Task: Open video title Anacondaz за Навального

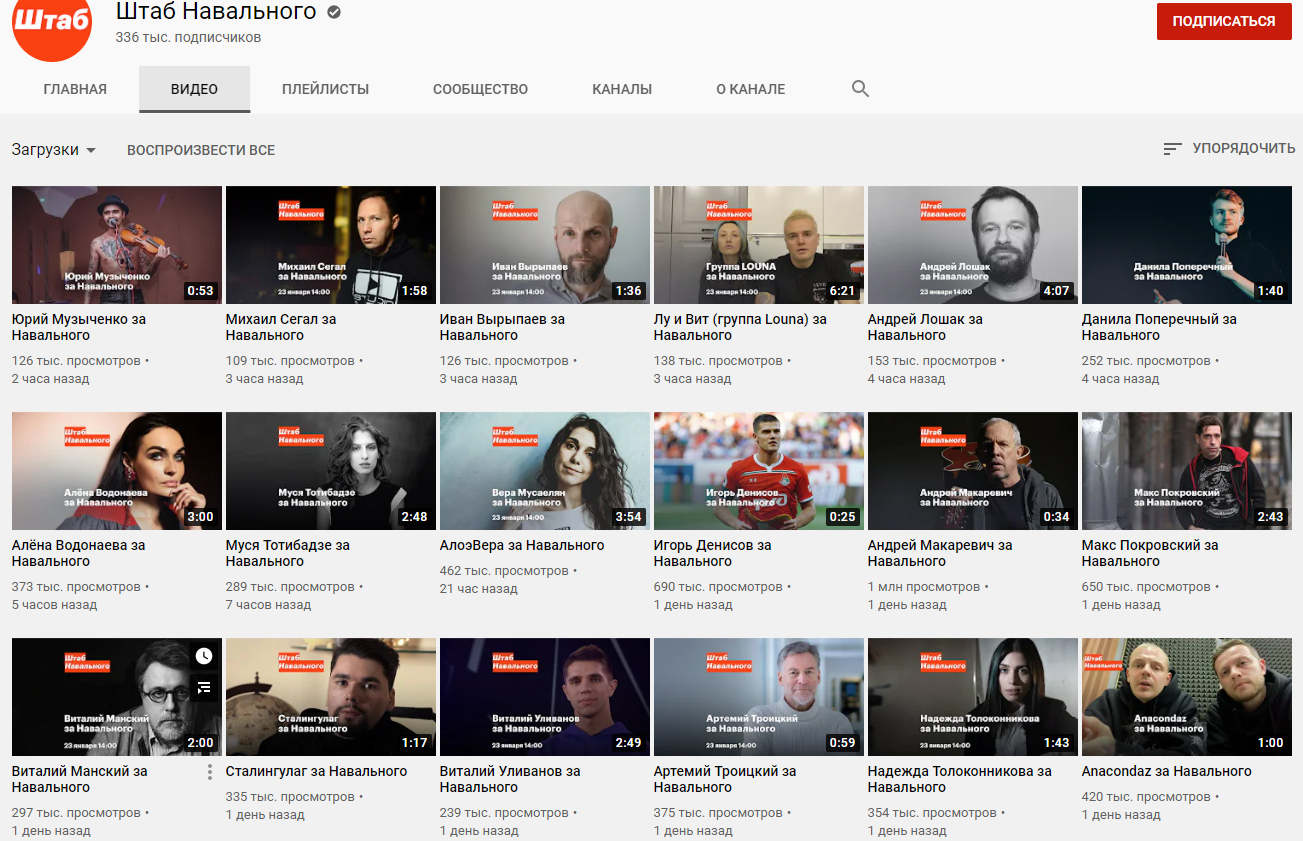Action: coord(1167,771)
